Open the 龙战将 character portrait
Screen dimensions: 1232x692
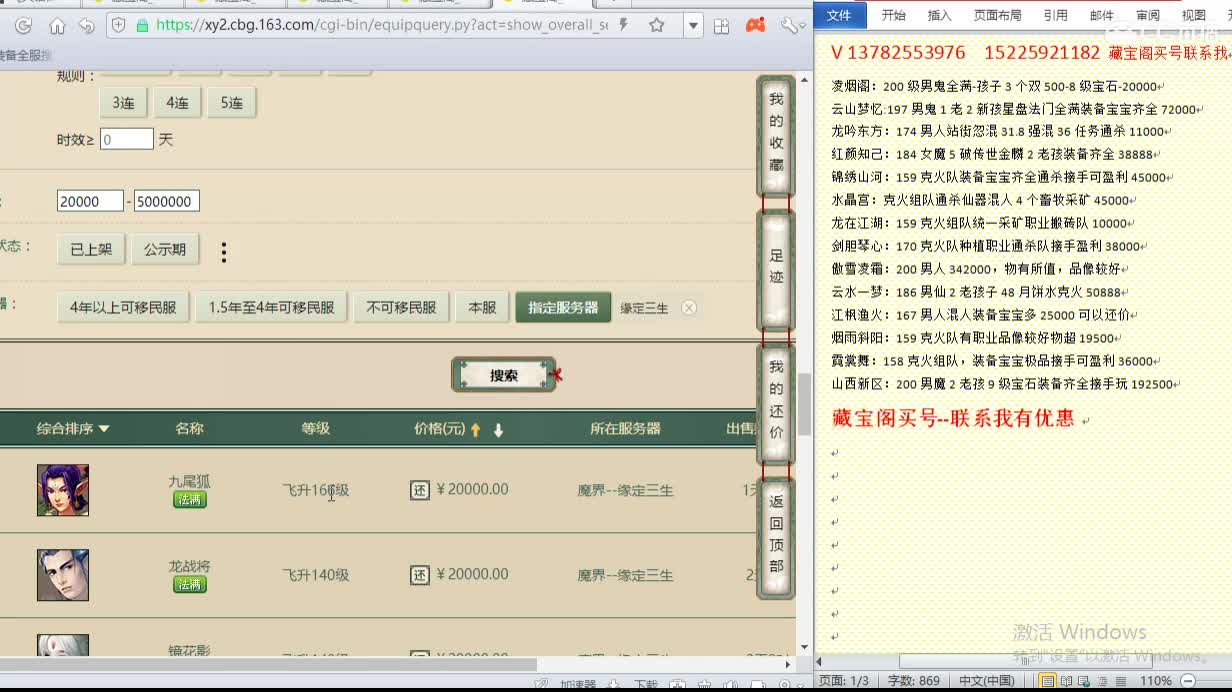(63, 575)
